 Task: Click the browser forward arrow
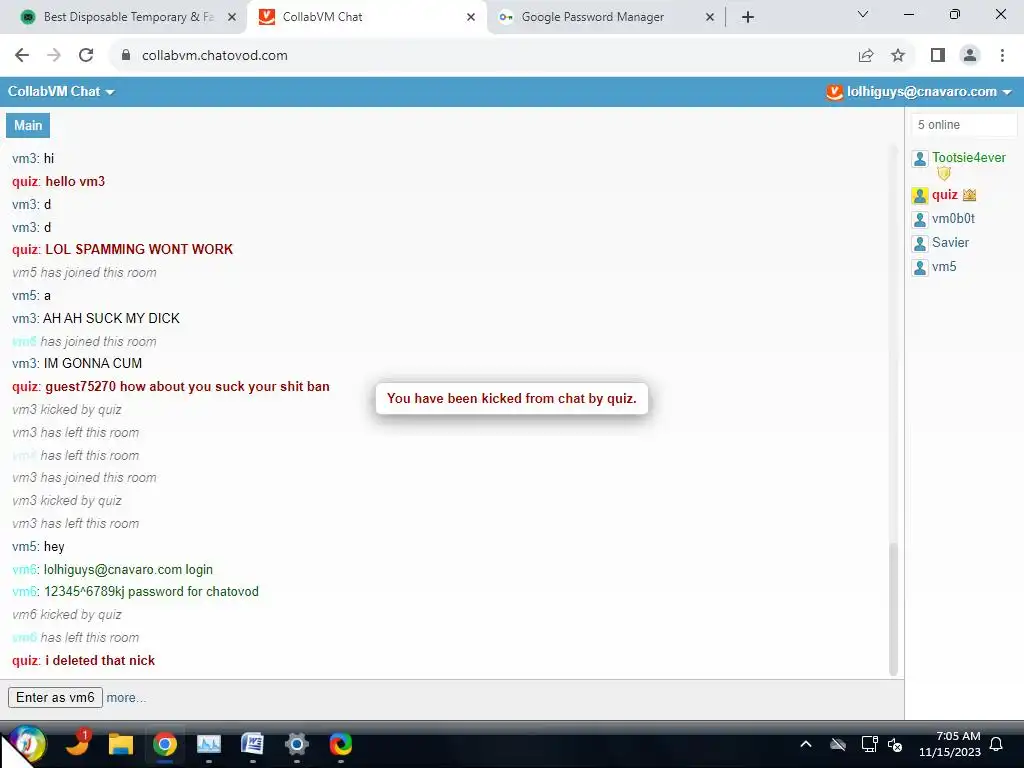point(54,56)
